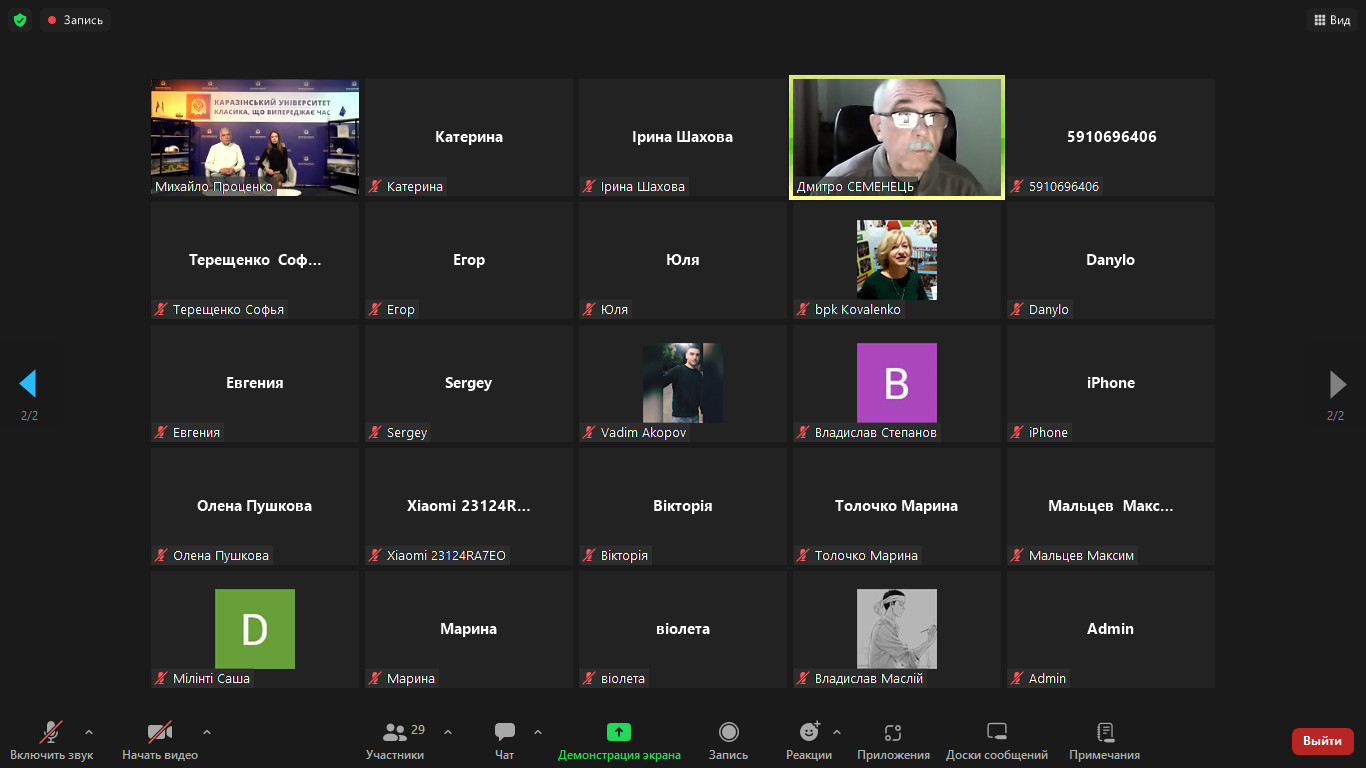Turn on camera with Начать видео
Image resolution: width=1366 pixels, height=768 pixels.
tap(160, 740)
